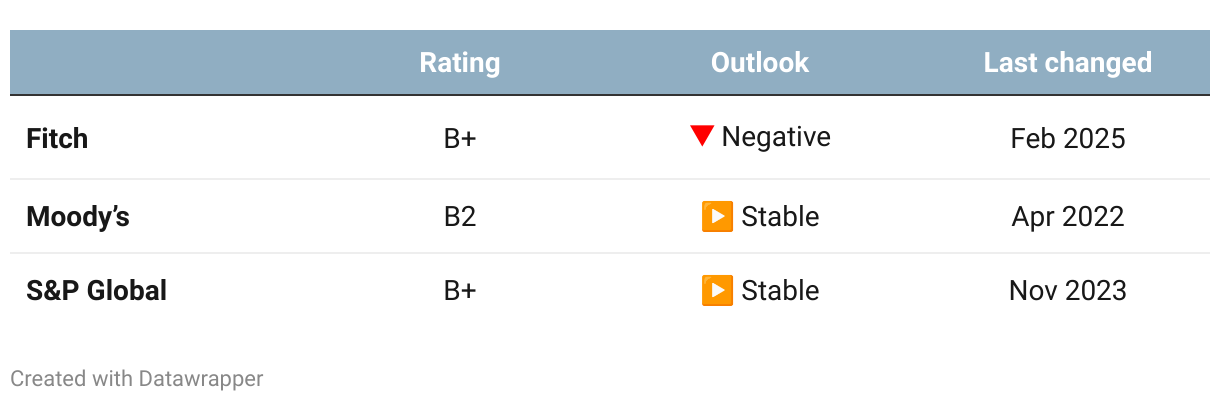Select the Moody's row label
Image resolution: width=1220 pixels, height=402 pixels.
pyautogui.click(x=78, y=216)
